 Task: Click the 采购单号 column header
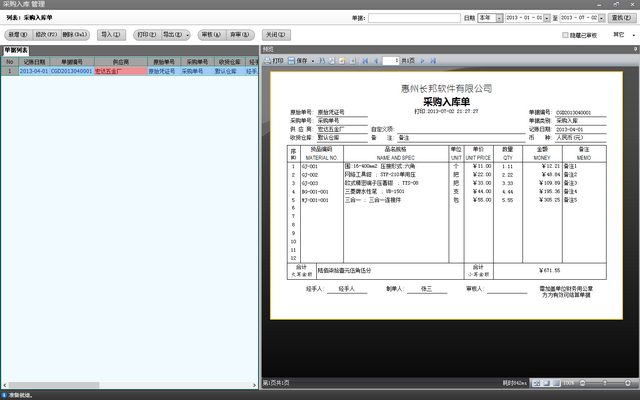pyautogui.click(x=198, y=62)
